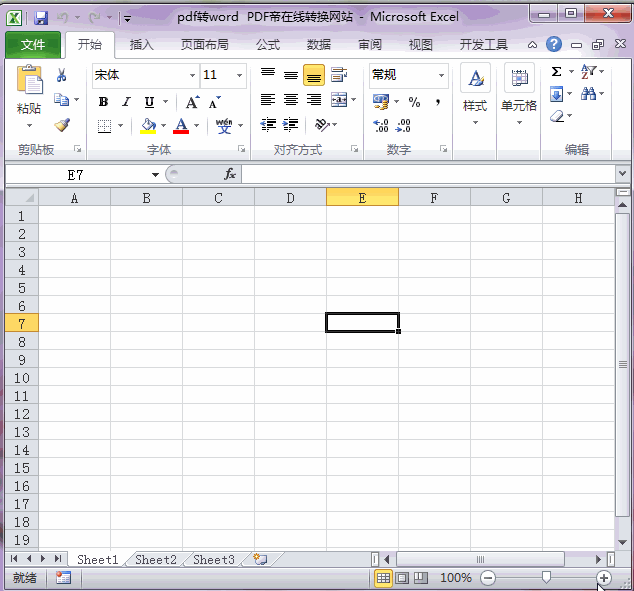Toggle italic formatting

point(126,102)
